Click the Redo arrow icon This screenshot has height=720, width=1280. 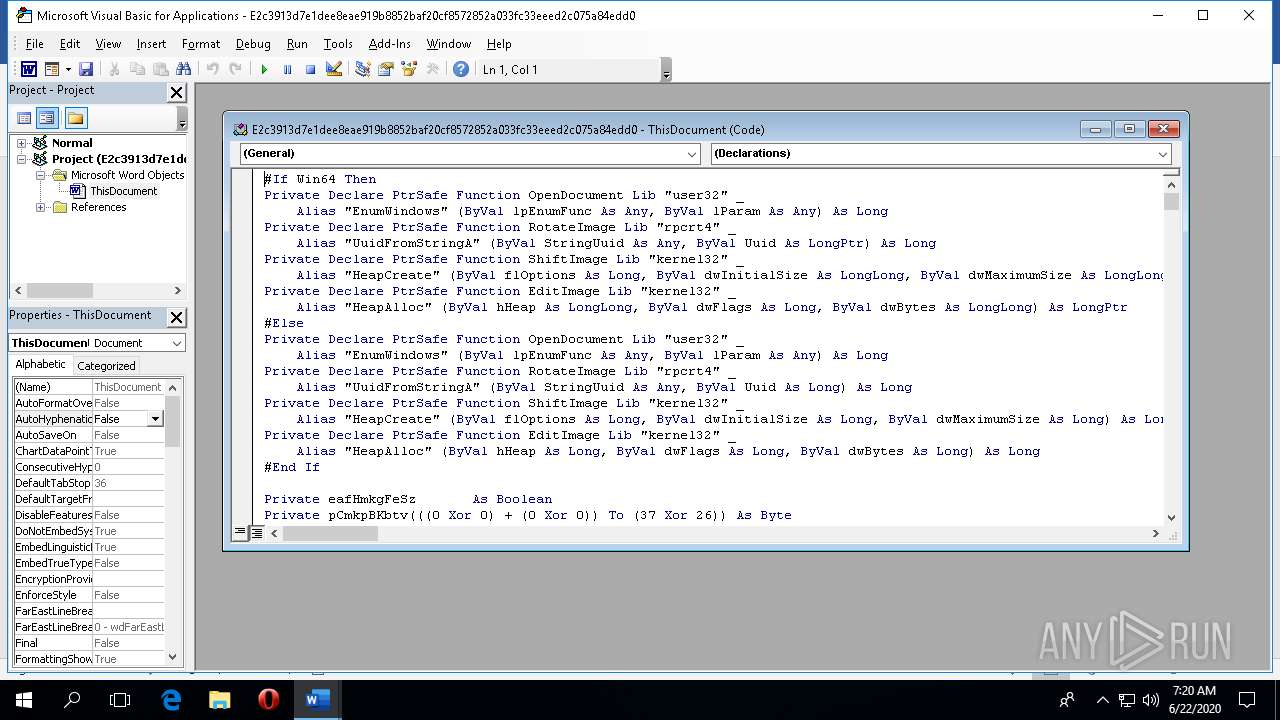(x=235, y=69)
